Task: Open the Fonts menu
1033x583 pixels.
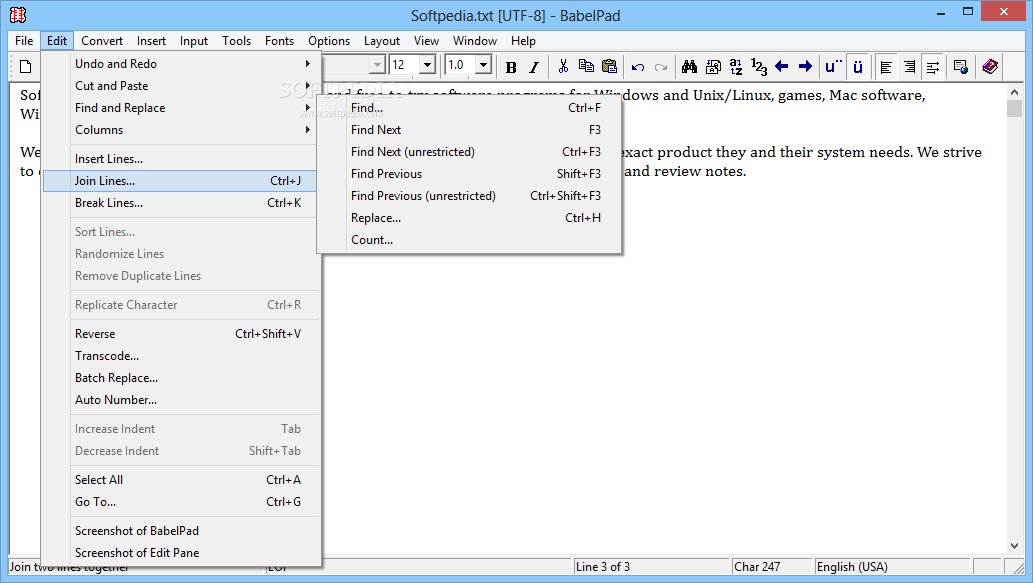Action: [x=279, y=41]
